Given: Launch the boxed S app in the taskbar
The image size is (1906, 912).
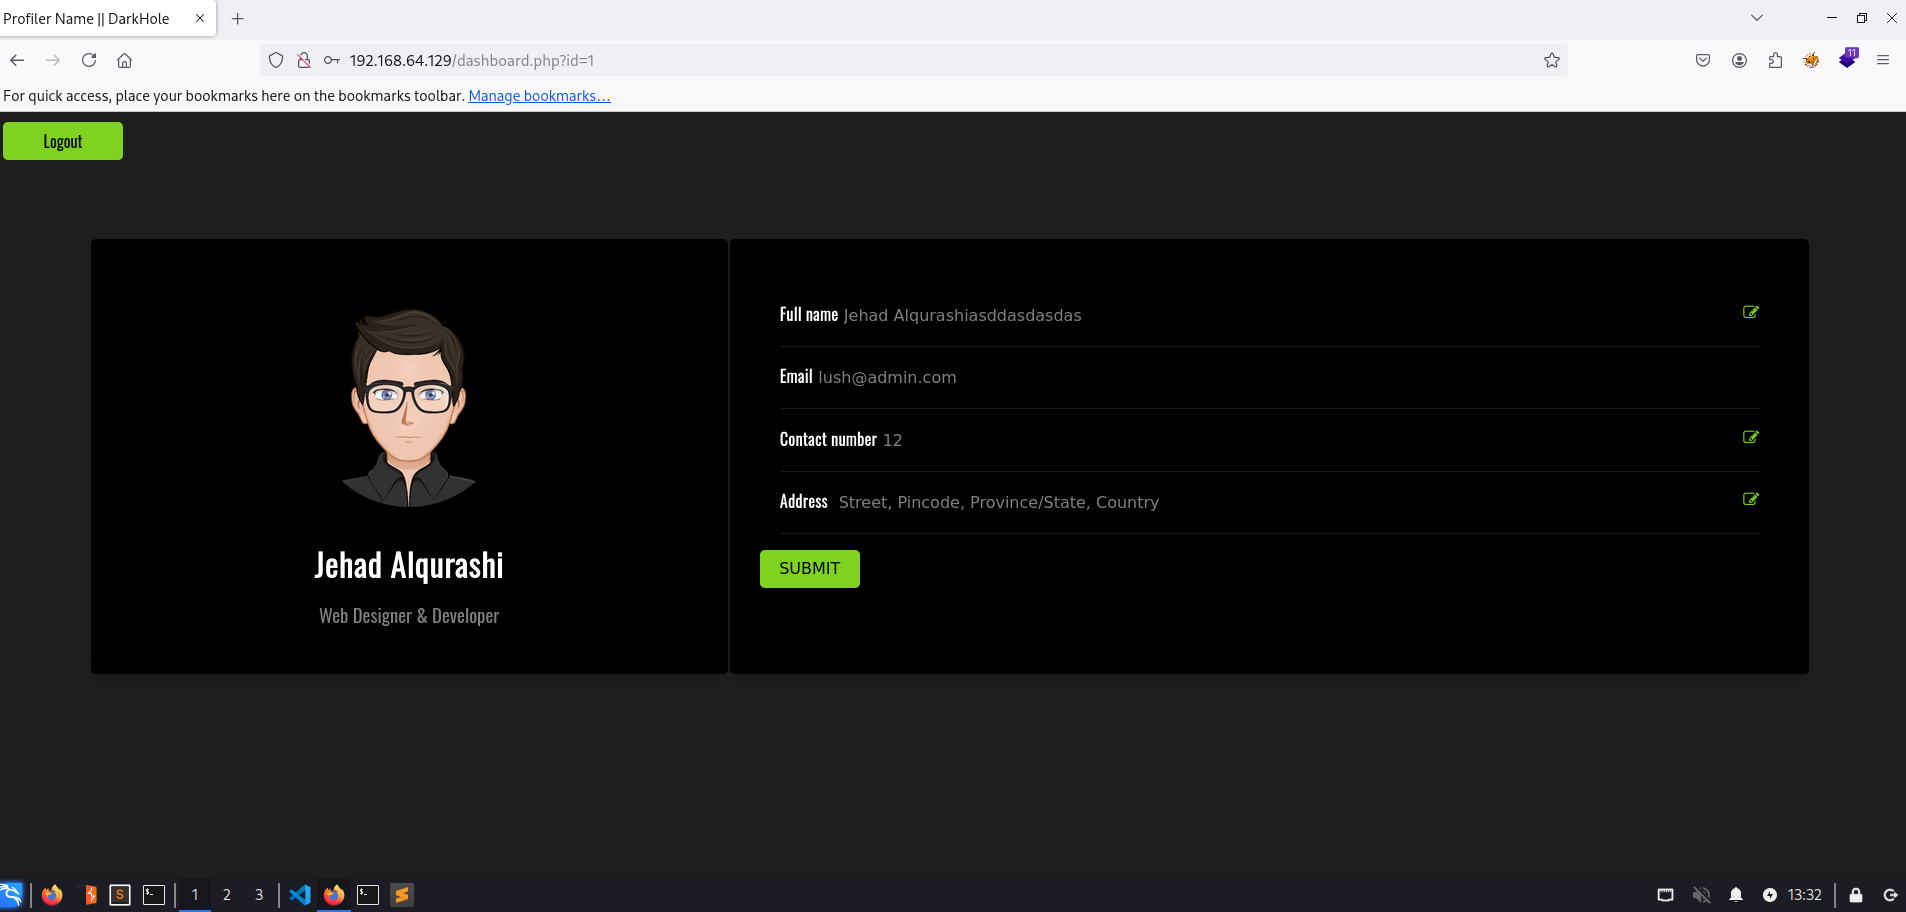Looking at the screenshot, I should 120,895.
